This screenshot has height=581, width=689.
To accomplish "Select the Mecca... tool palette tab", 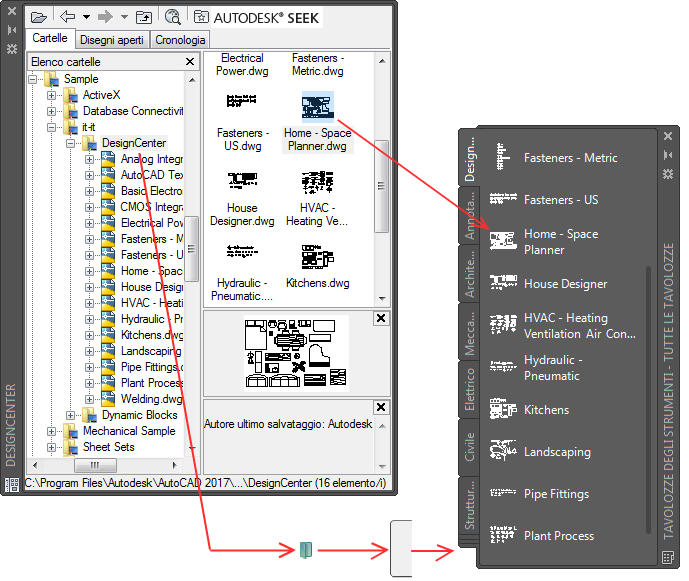I will point(470,332).
